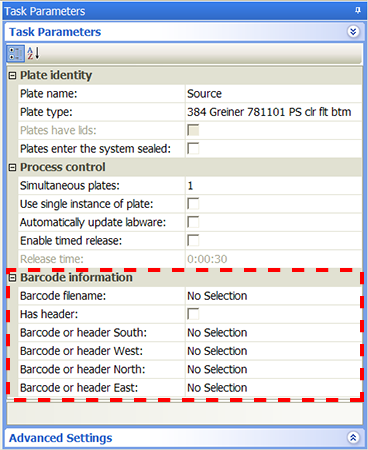Expand Advanced Settings with double-chevron icon
The width and height of the screenshot is (368, 450).
click(353, 437)
